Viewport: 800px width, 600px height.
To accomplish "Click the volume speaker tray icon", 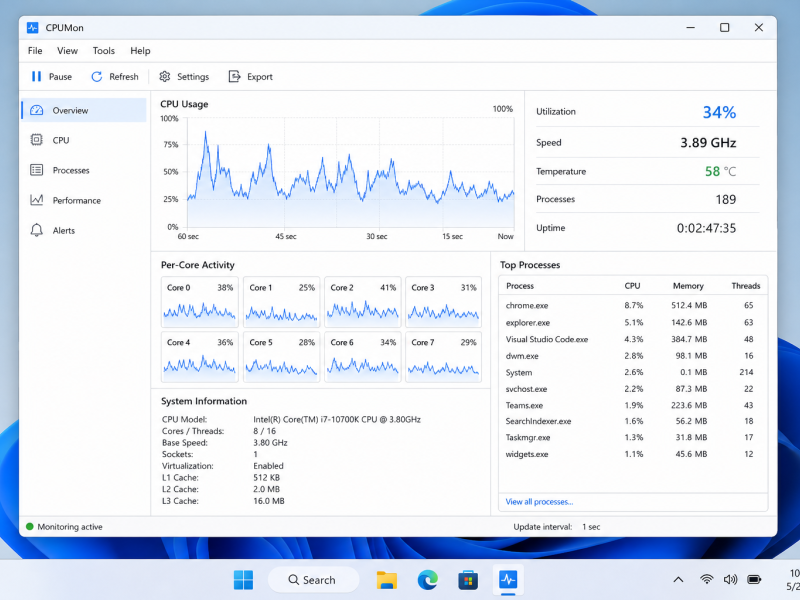I will (x=730, y=580).
